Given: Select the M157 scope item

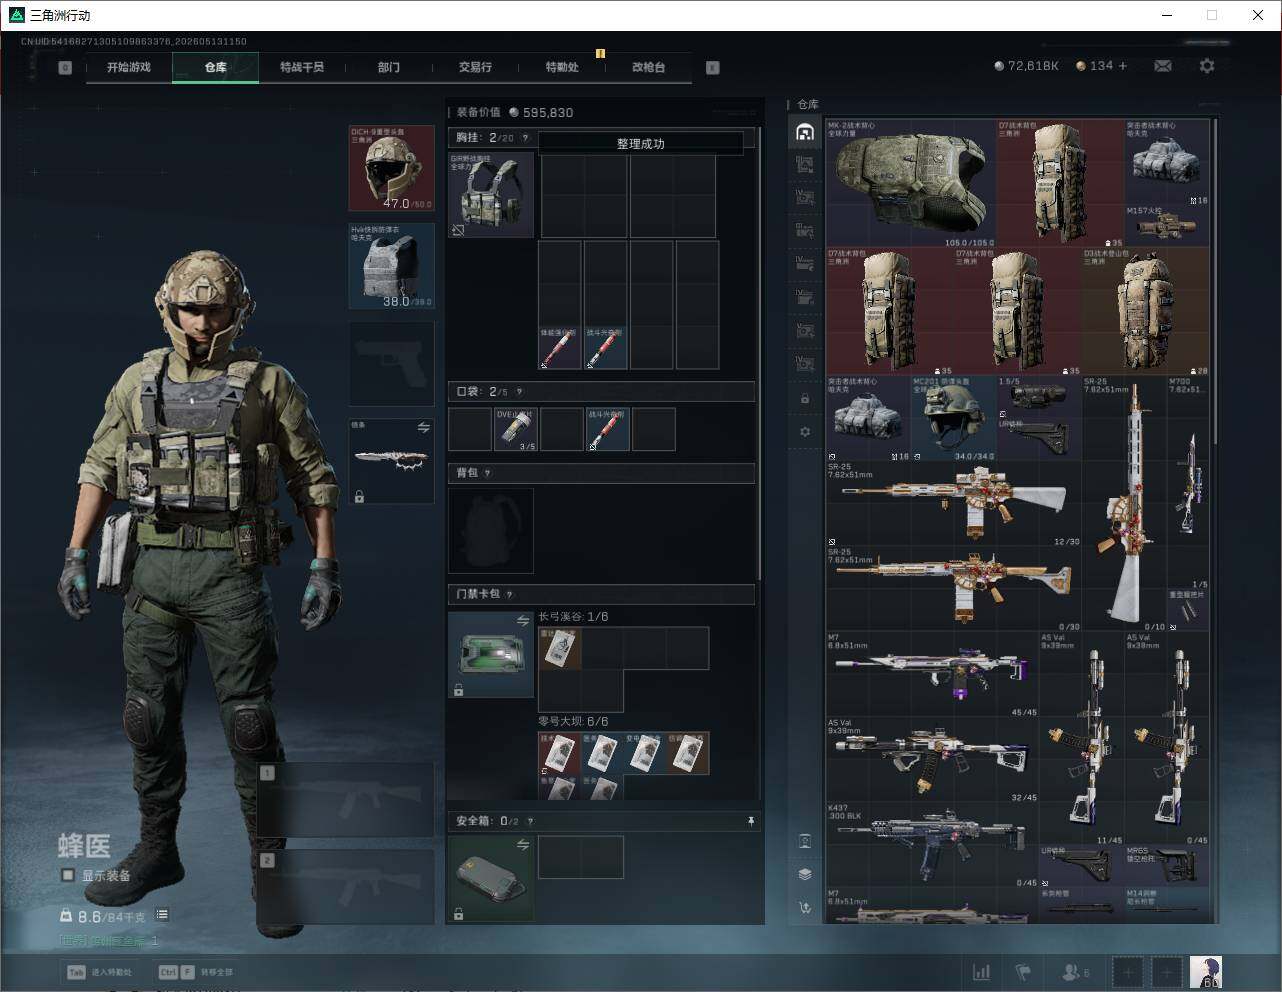Looking at the screenshot, I should click(1166, 225).
